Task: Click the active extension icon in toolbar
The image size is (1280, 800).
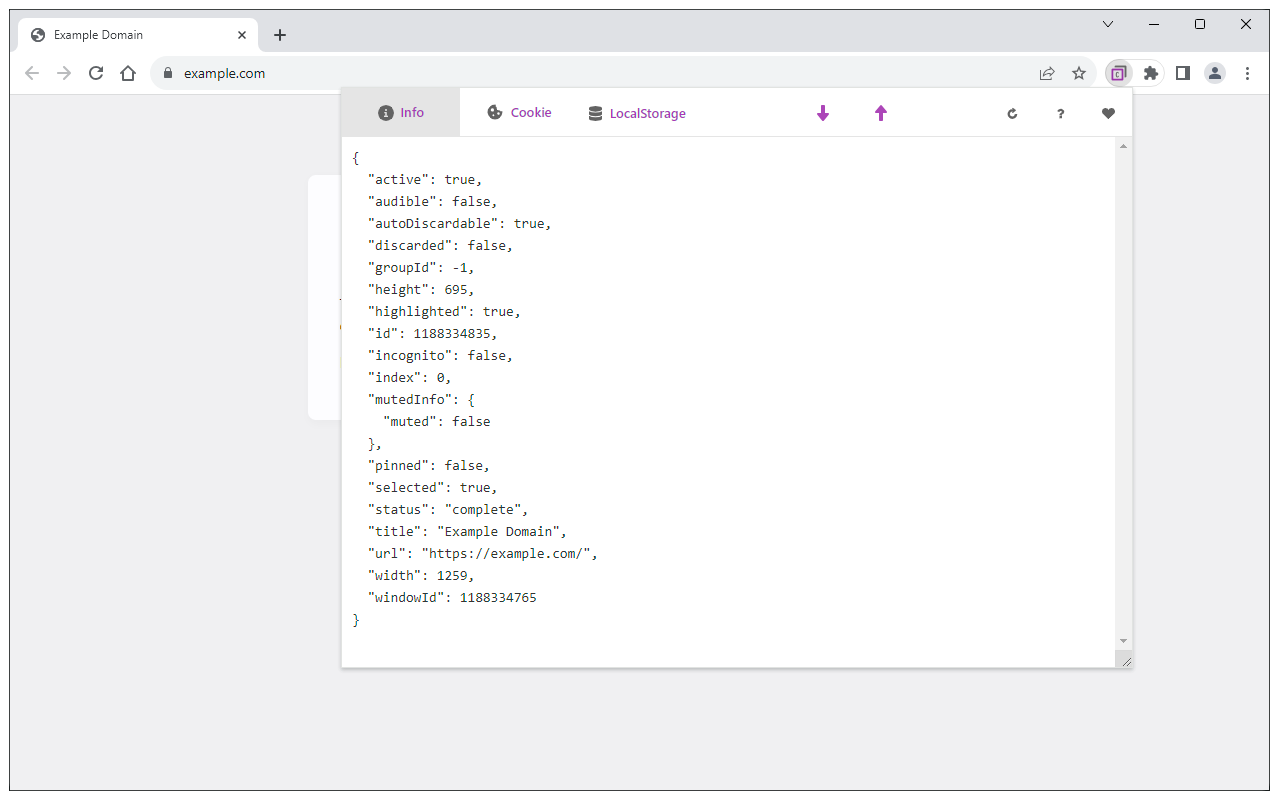Action: [1119, 73]
